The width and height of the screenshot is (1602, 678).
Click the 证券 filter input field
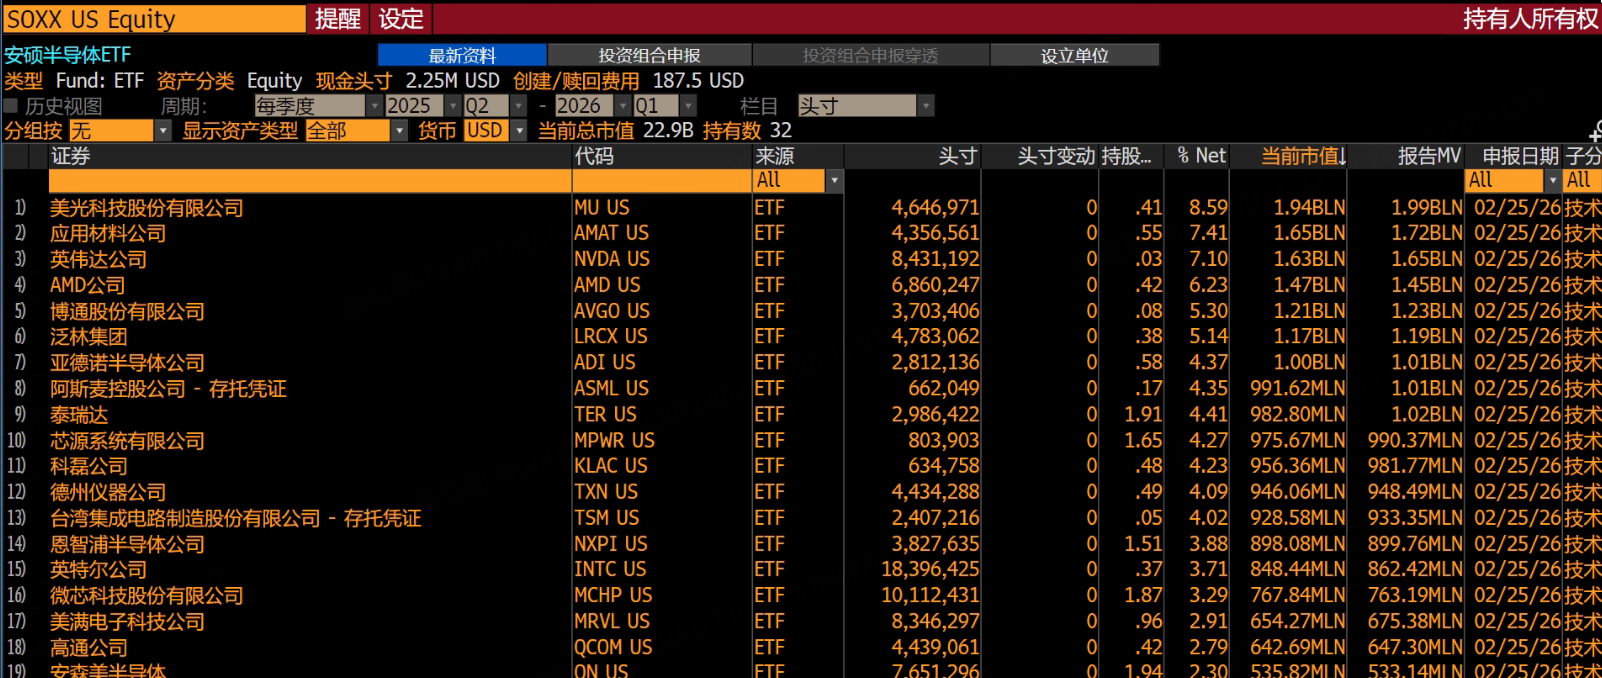point(310,181)
